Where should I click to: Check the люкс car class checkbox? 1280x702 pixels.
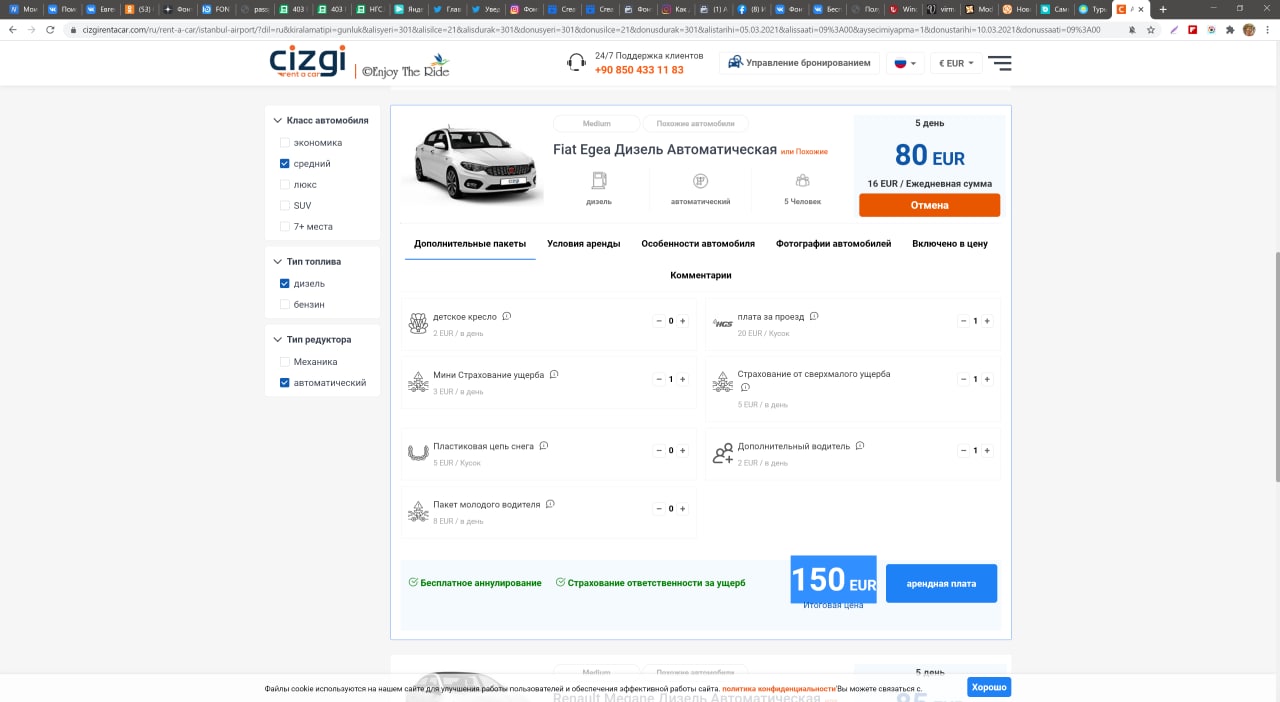click(x=285, y=185)
